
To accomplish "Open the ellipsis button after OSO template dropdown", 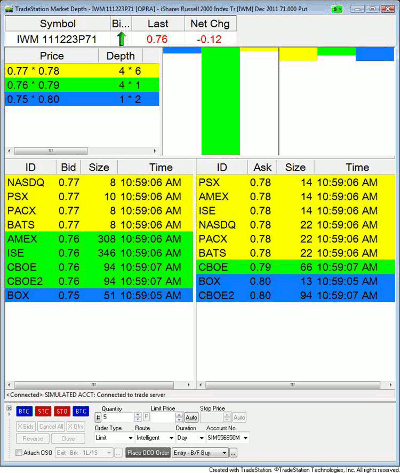I will pos(118,453).
